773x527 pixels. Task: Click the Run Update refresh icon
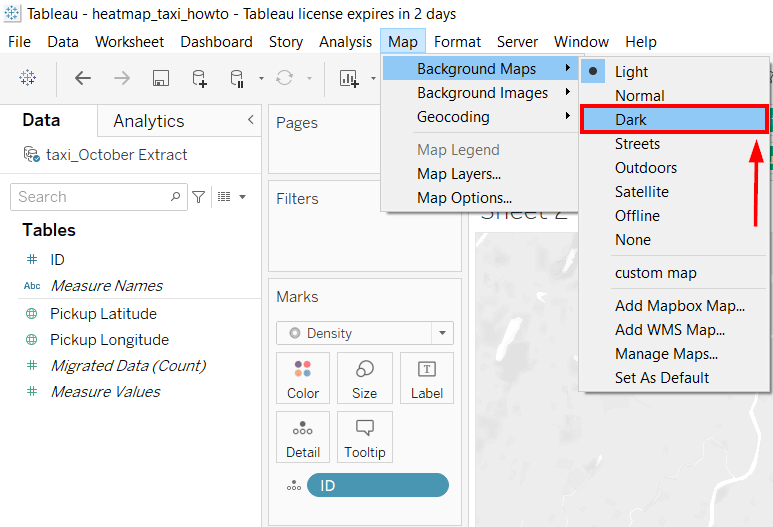tap(284, 78)
